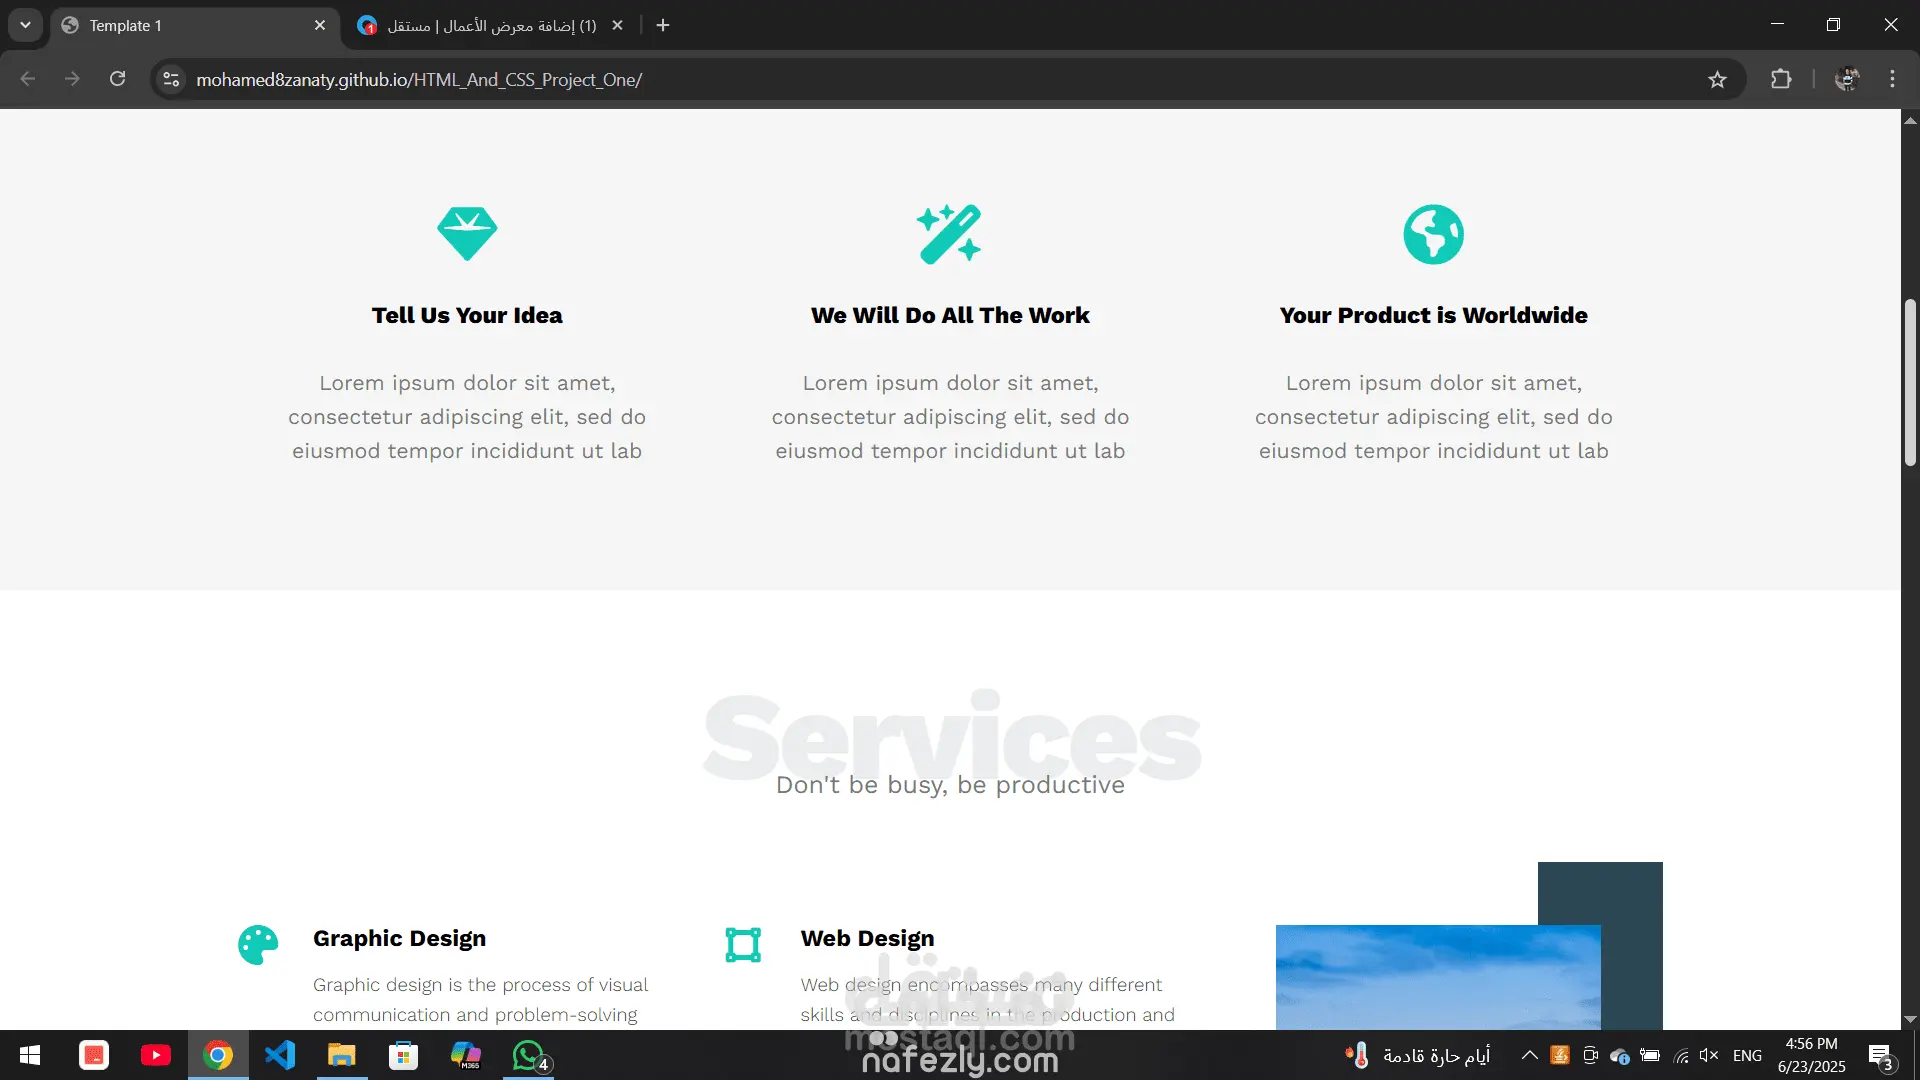Click the globe icon above Worldwide heading
This screenshot has width=1920, height=1080.
[x=1433, y=234]
